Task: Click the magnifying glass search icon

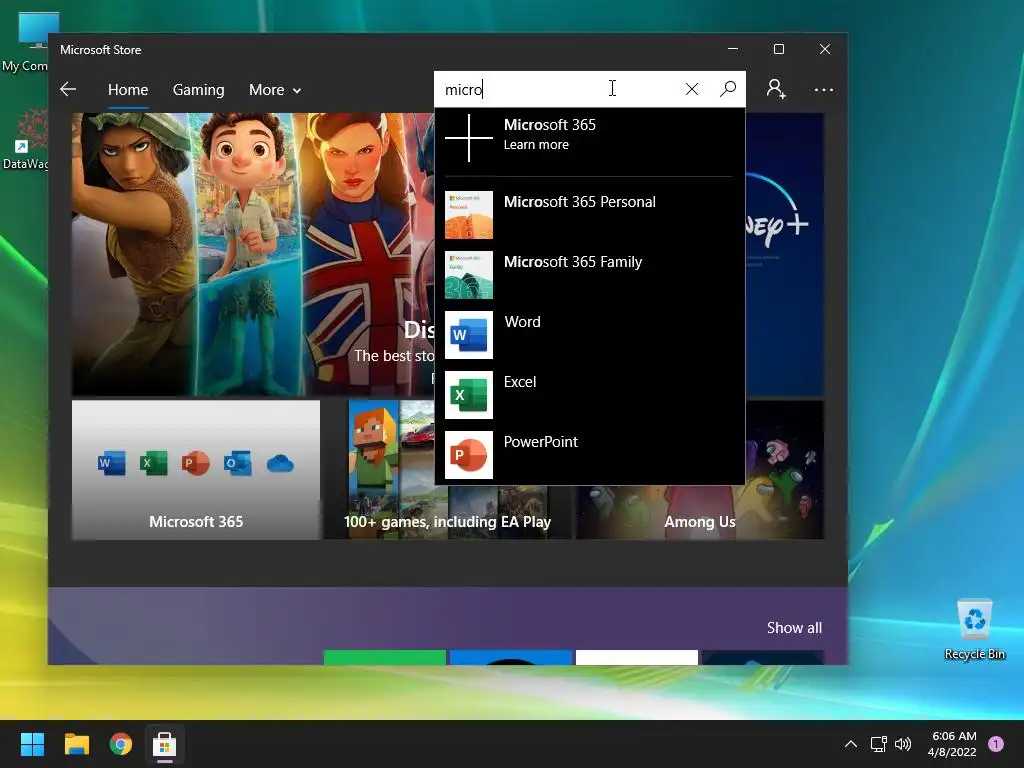Action: (x=728, y=89)
